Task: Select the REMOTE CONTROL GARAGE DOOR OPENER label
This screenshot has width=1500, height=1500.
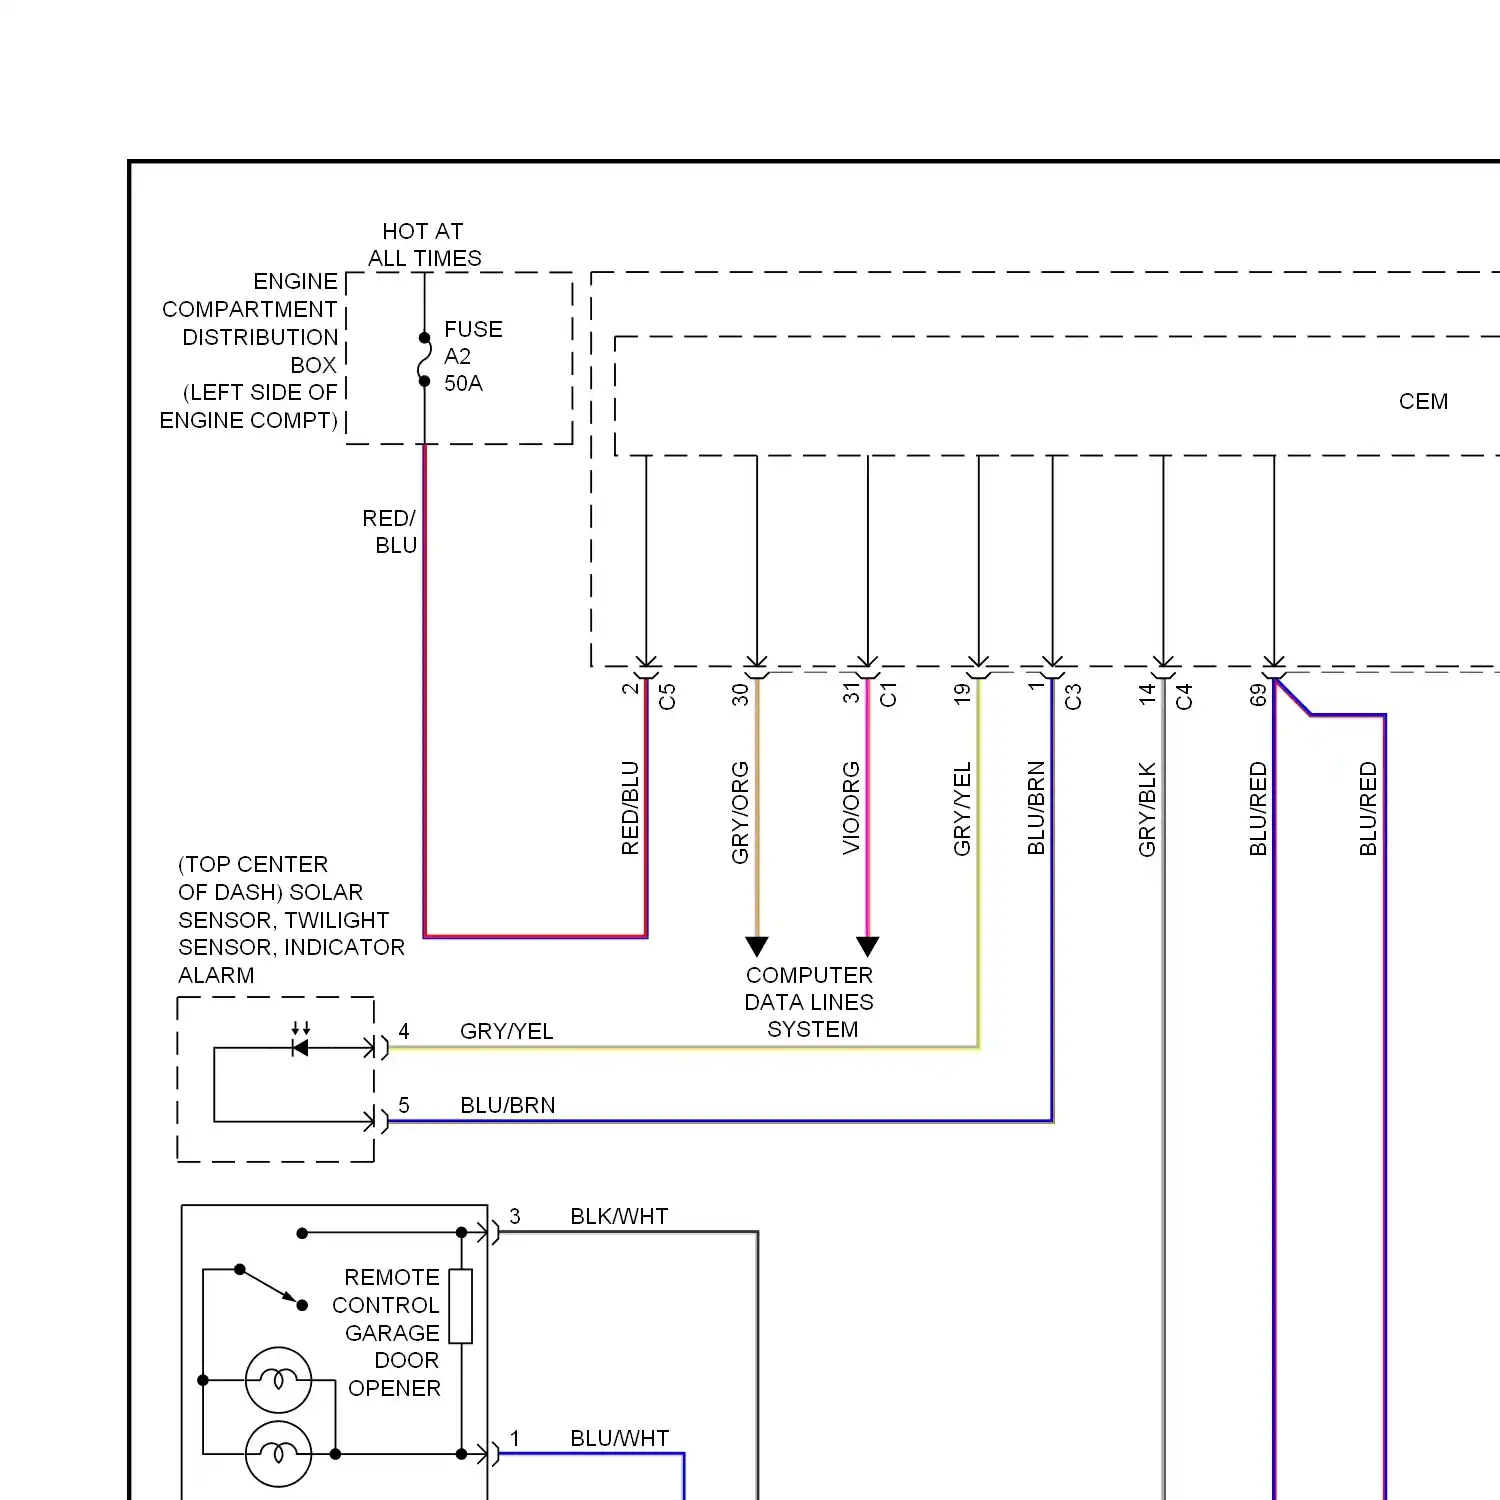Action: [388, 1333]
